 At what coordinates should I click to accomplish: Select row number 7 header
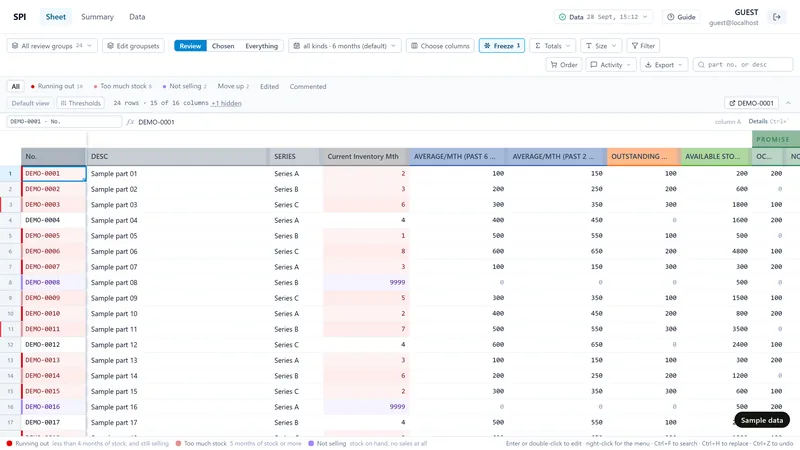pyautogui.click(x=10, y=267)
